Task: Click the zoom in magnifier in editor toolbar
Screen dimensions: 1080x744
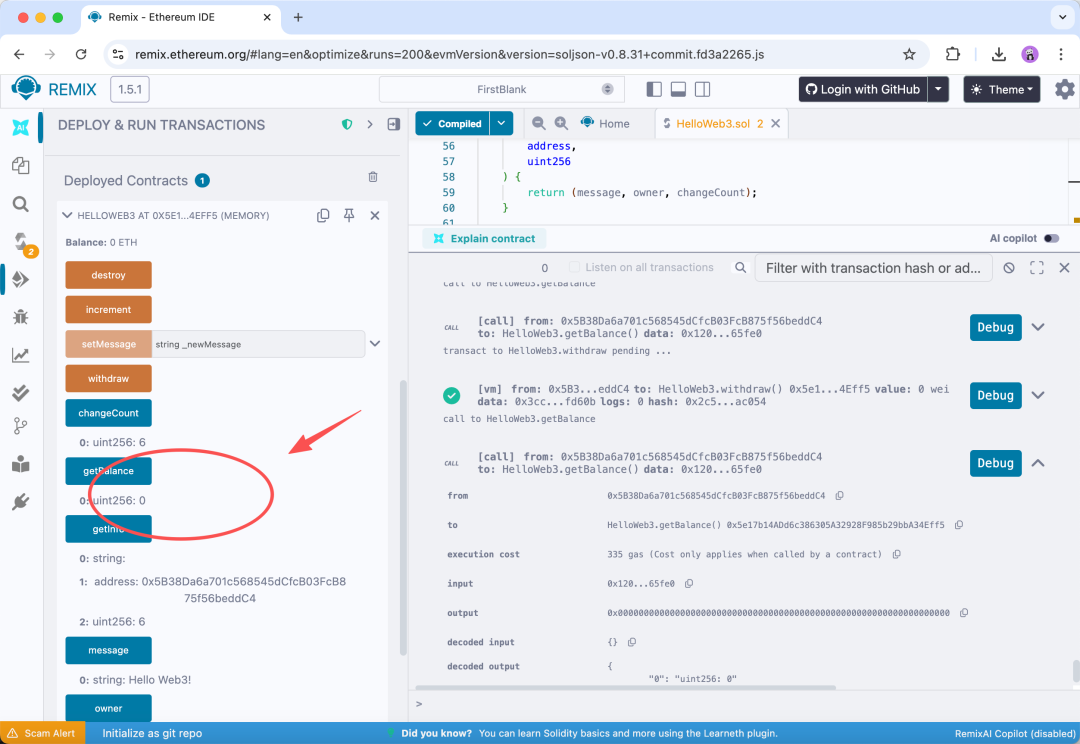Action: pos(561,123)
